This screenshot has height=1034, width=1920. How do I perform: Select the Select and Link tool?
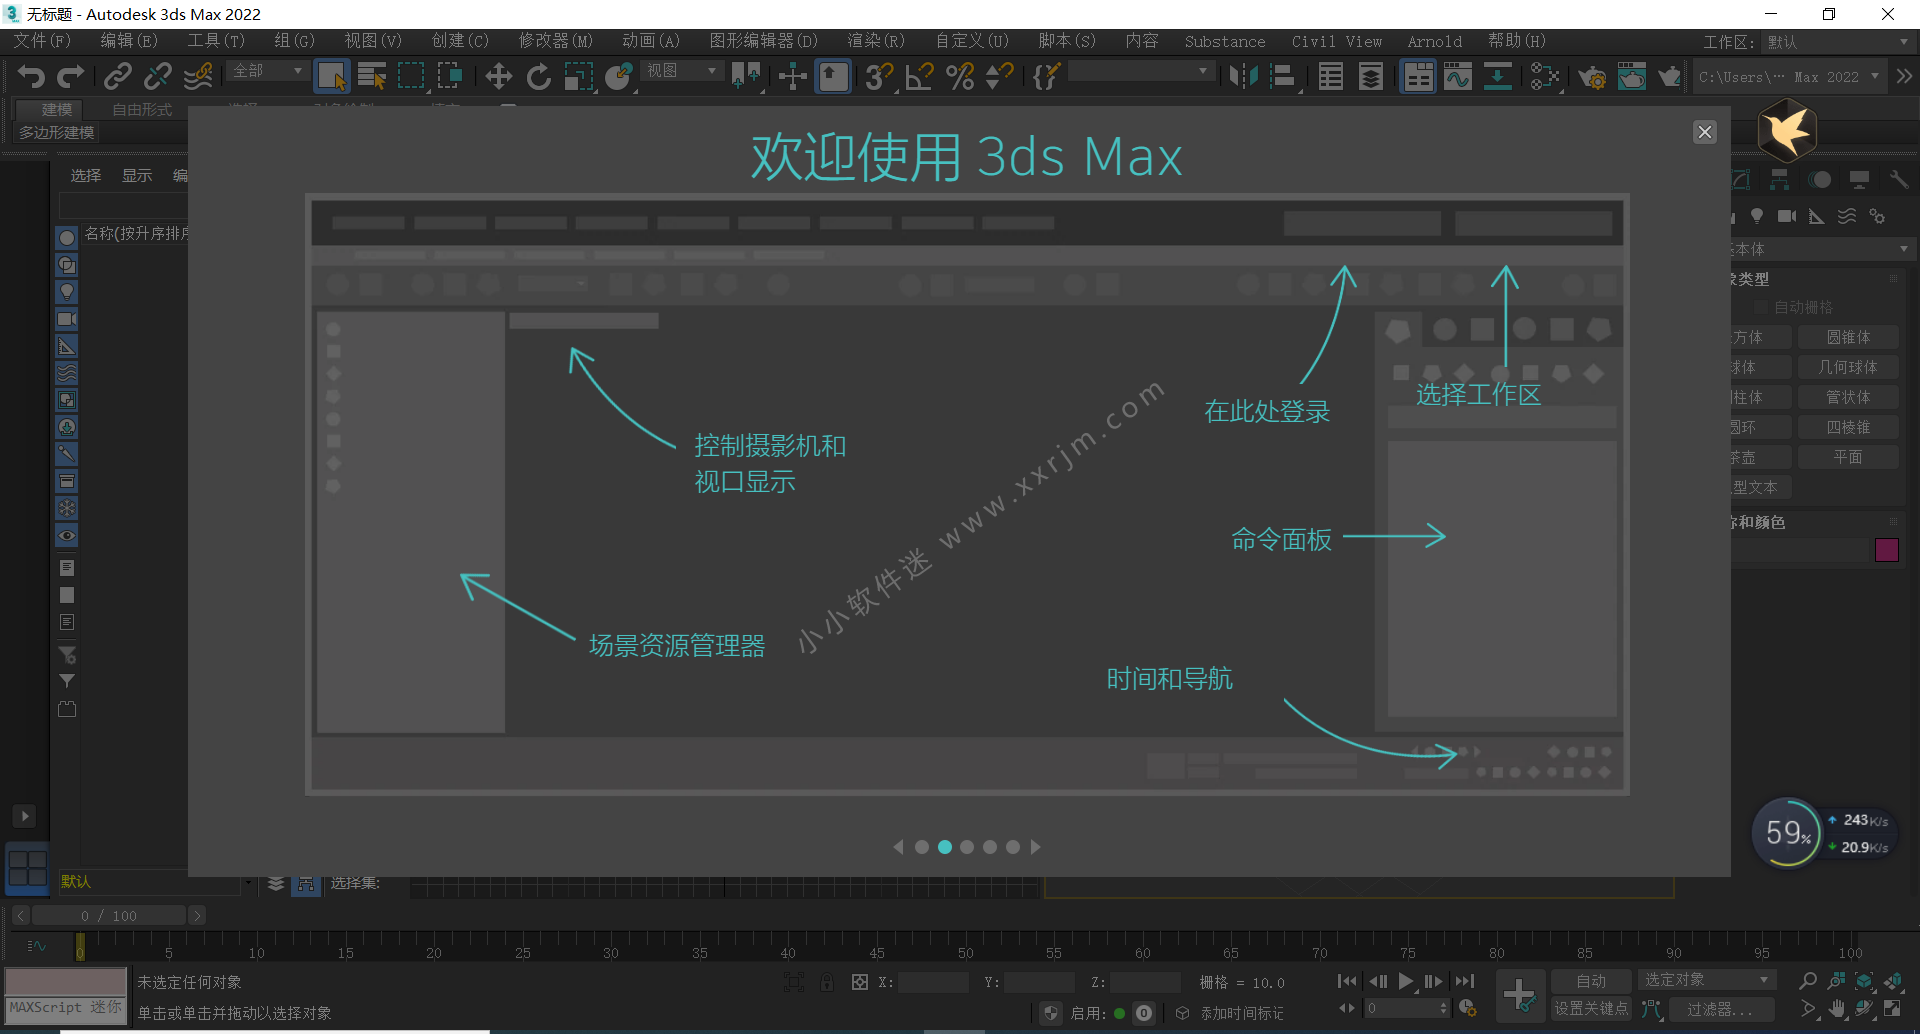(118, 76)
